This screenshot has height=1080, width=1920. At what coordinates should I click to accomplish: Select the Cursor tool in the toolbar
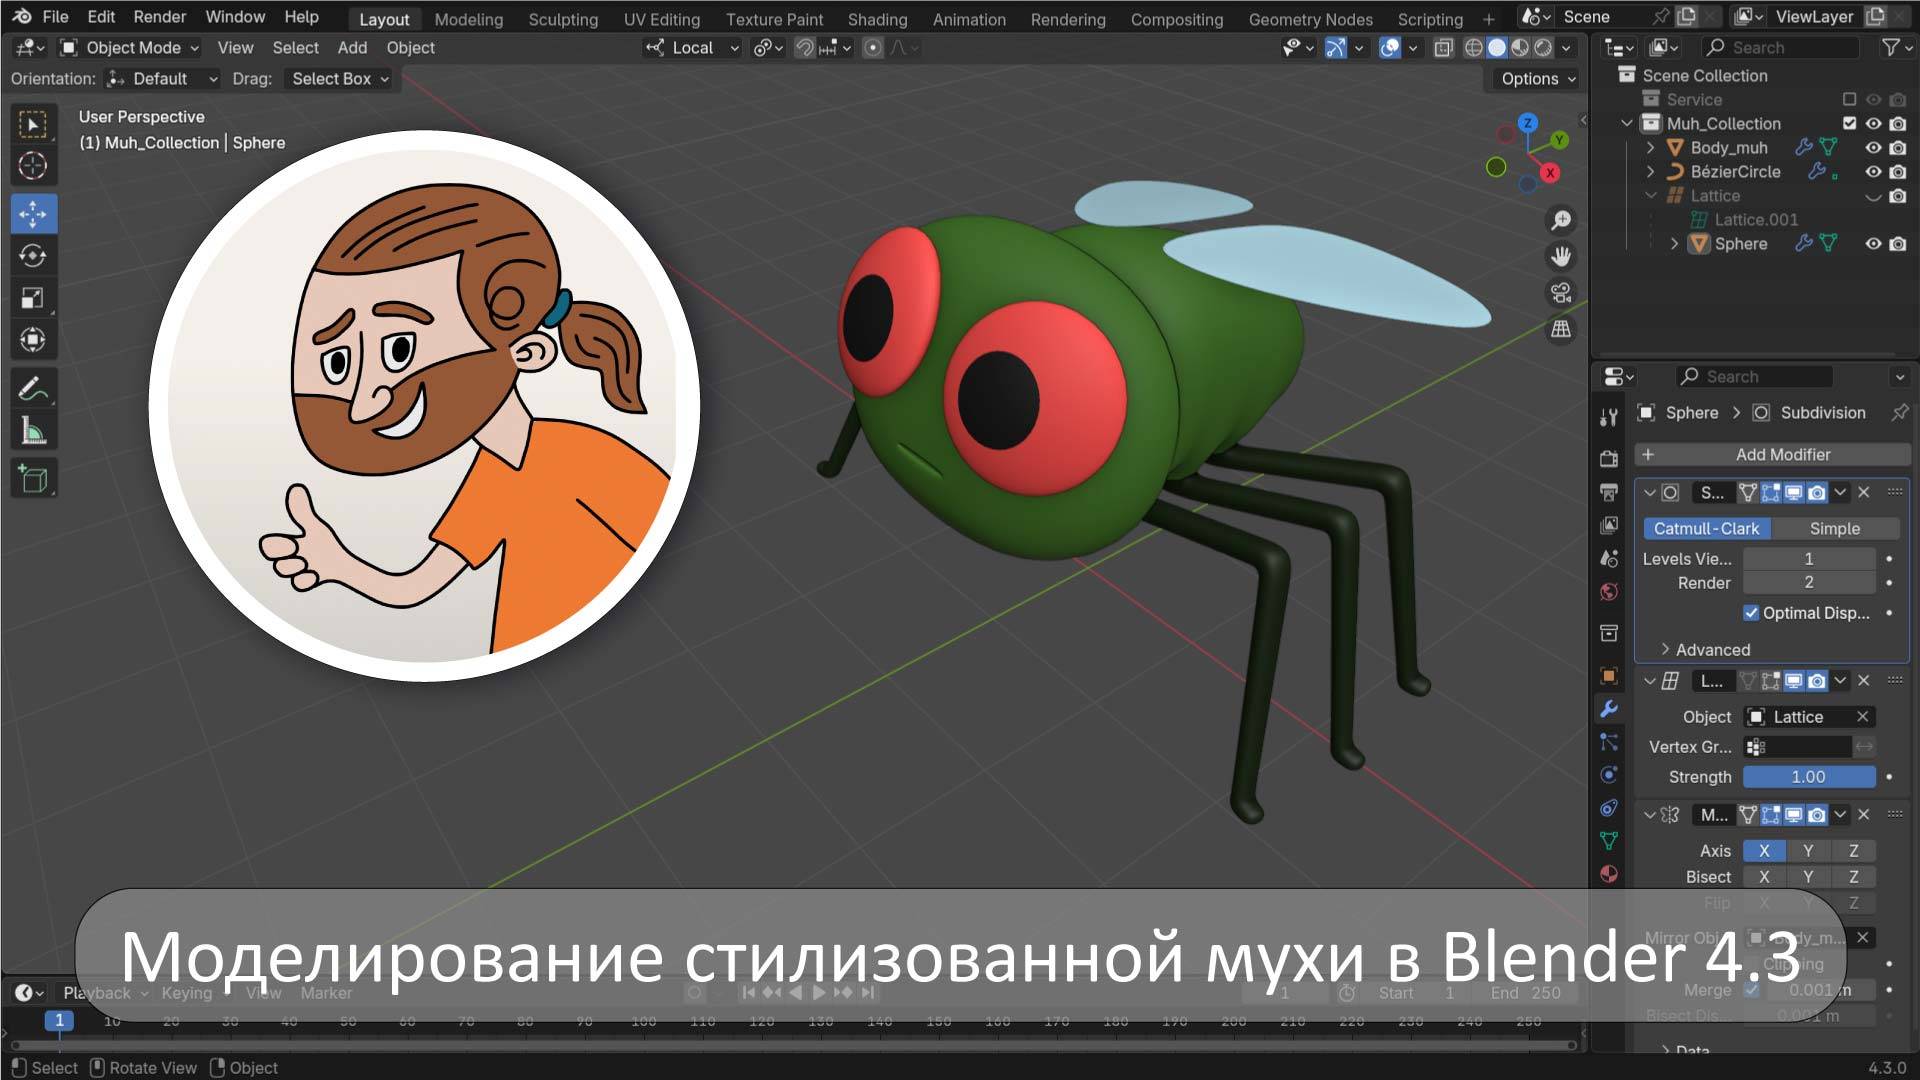tap(33, 166)
